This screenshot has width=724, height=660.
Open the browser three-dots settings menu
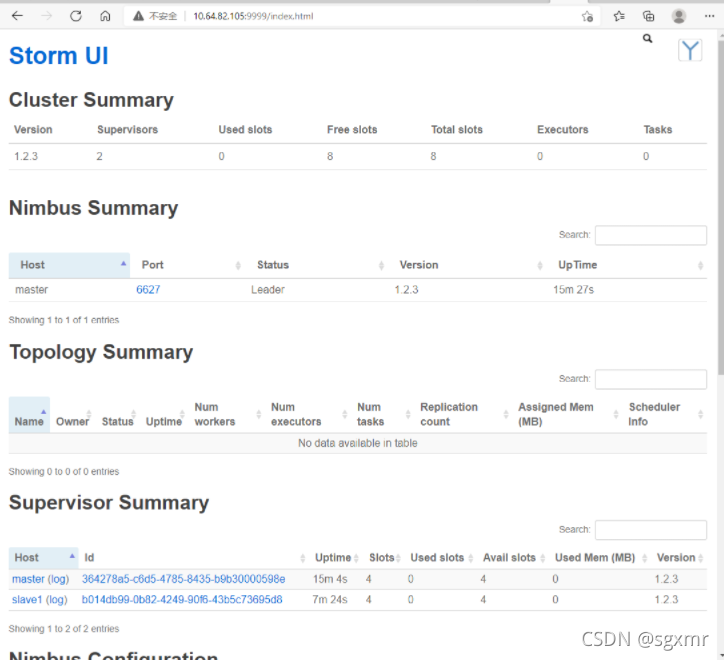710,16
